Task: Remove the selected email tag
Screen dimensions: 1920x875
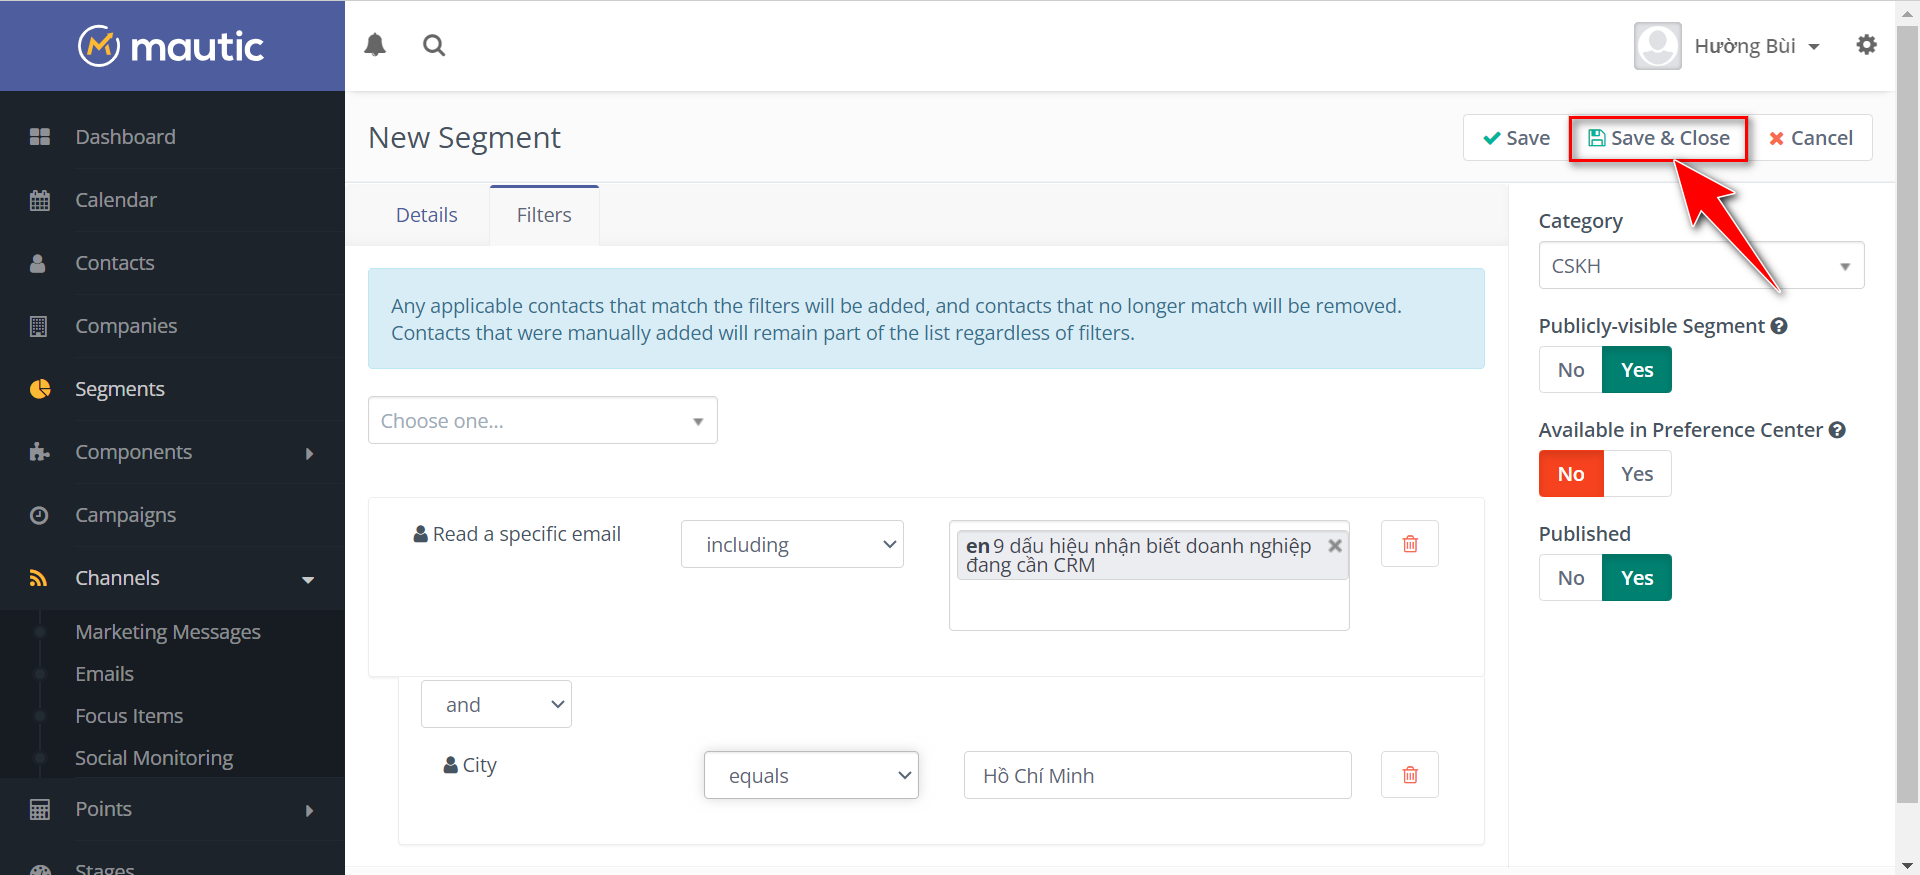Action: tap(1334, 546)
